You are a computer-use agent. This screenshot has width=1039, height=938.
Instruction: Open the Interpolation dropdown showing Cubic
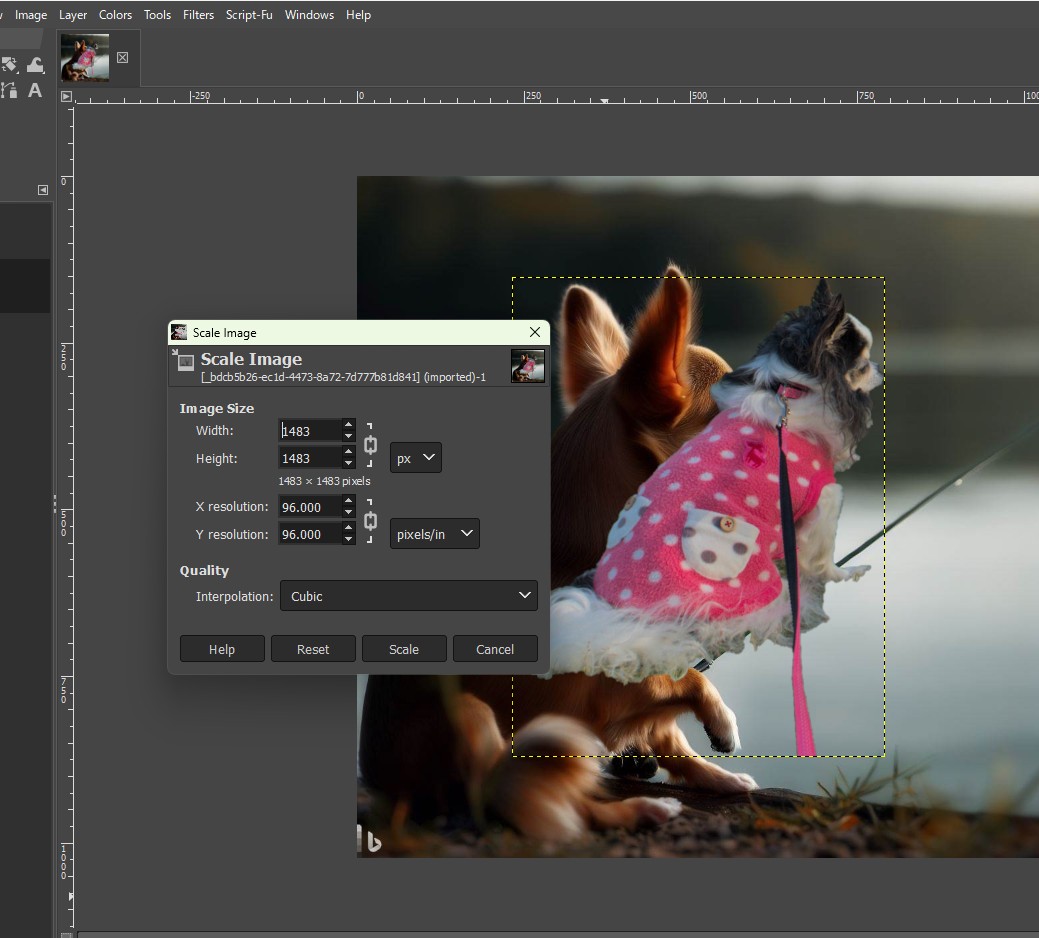(x=408, y=596)
